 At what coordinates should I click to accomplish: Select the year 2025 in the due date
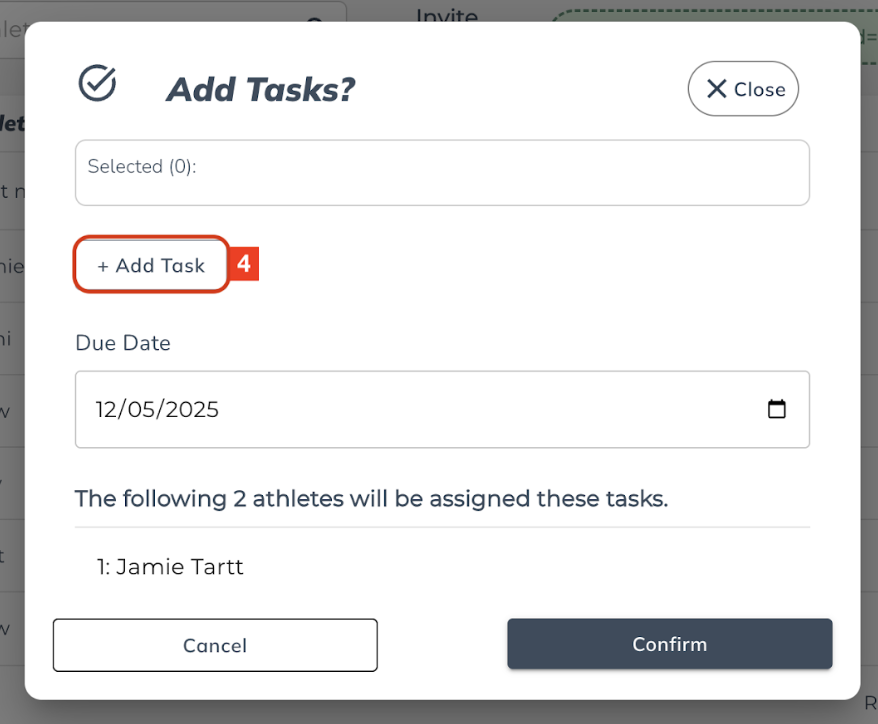point(191,409)
